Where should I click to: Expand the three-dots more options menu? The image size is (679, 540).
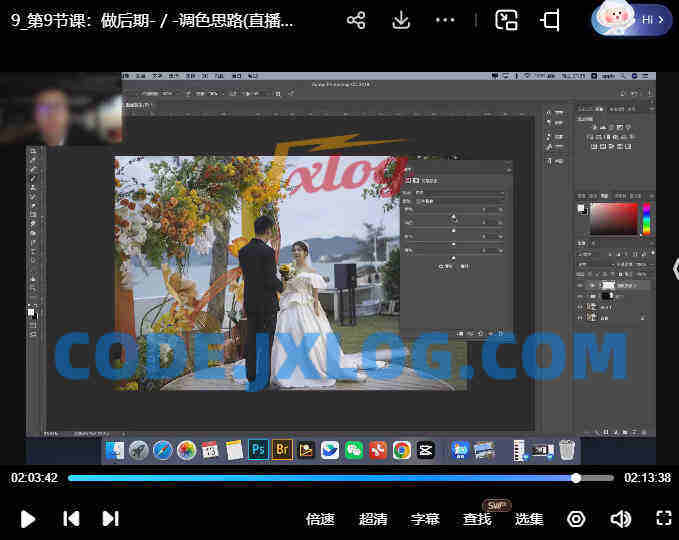[x=445, y=20]
